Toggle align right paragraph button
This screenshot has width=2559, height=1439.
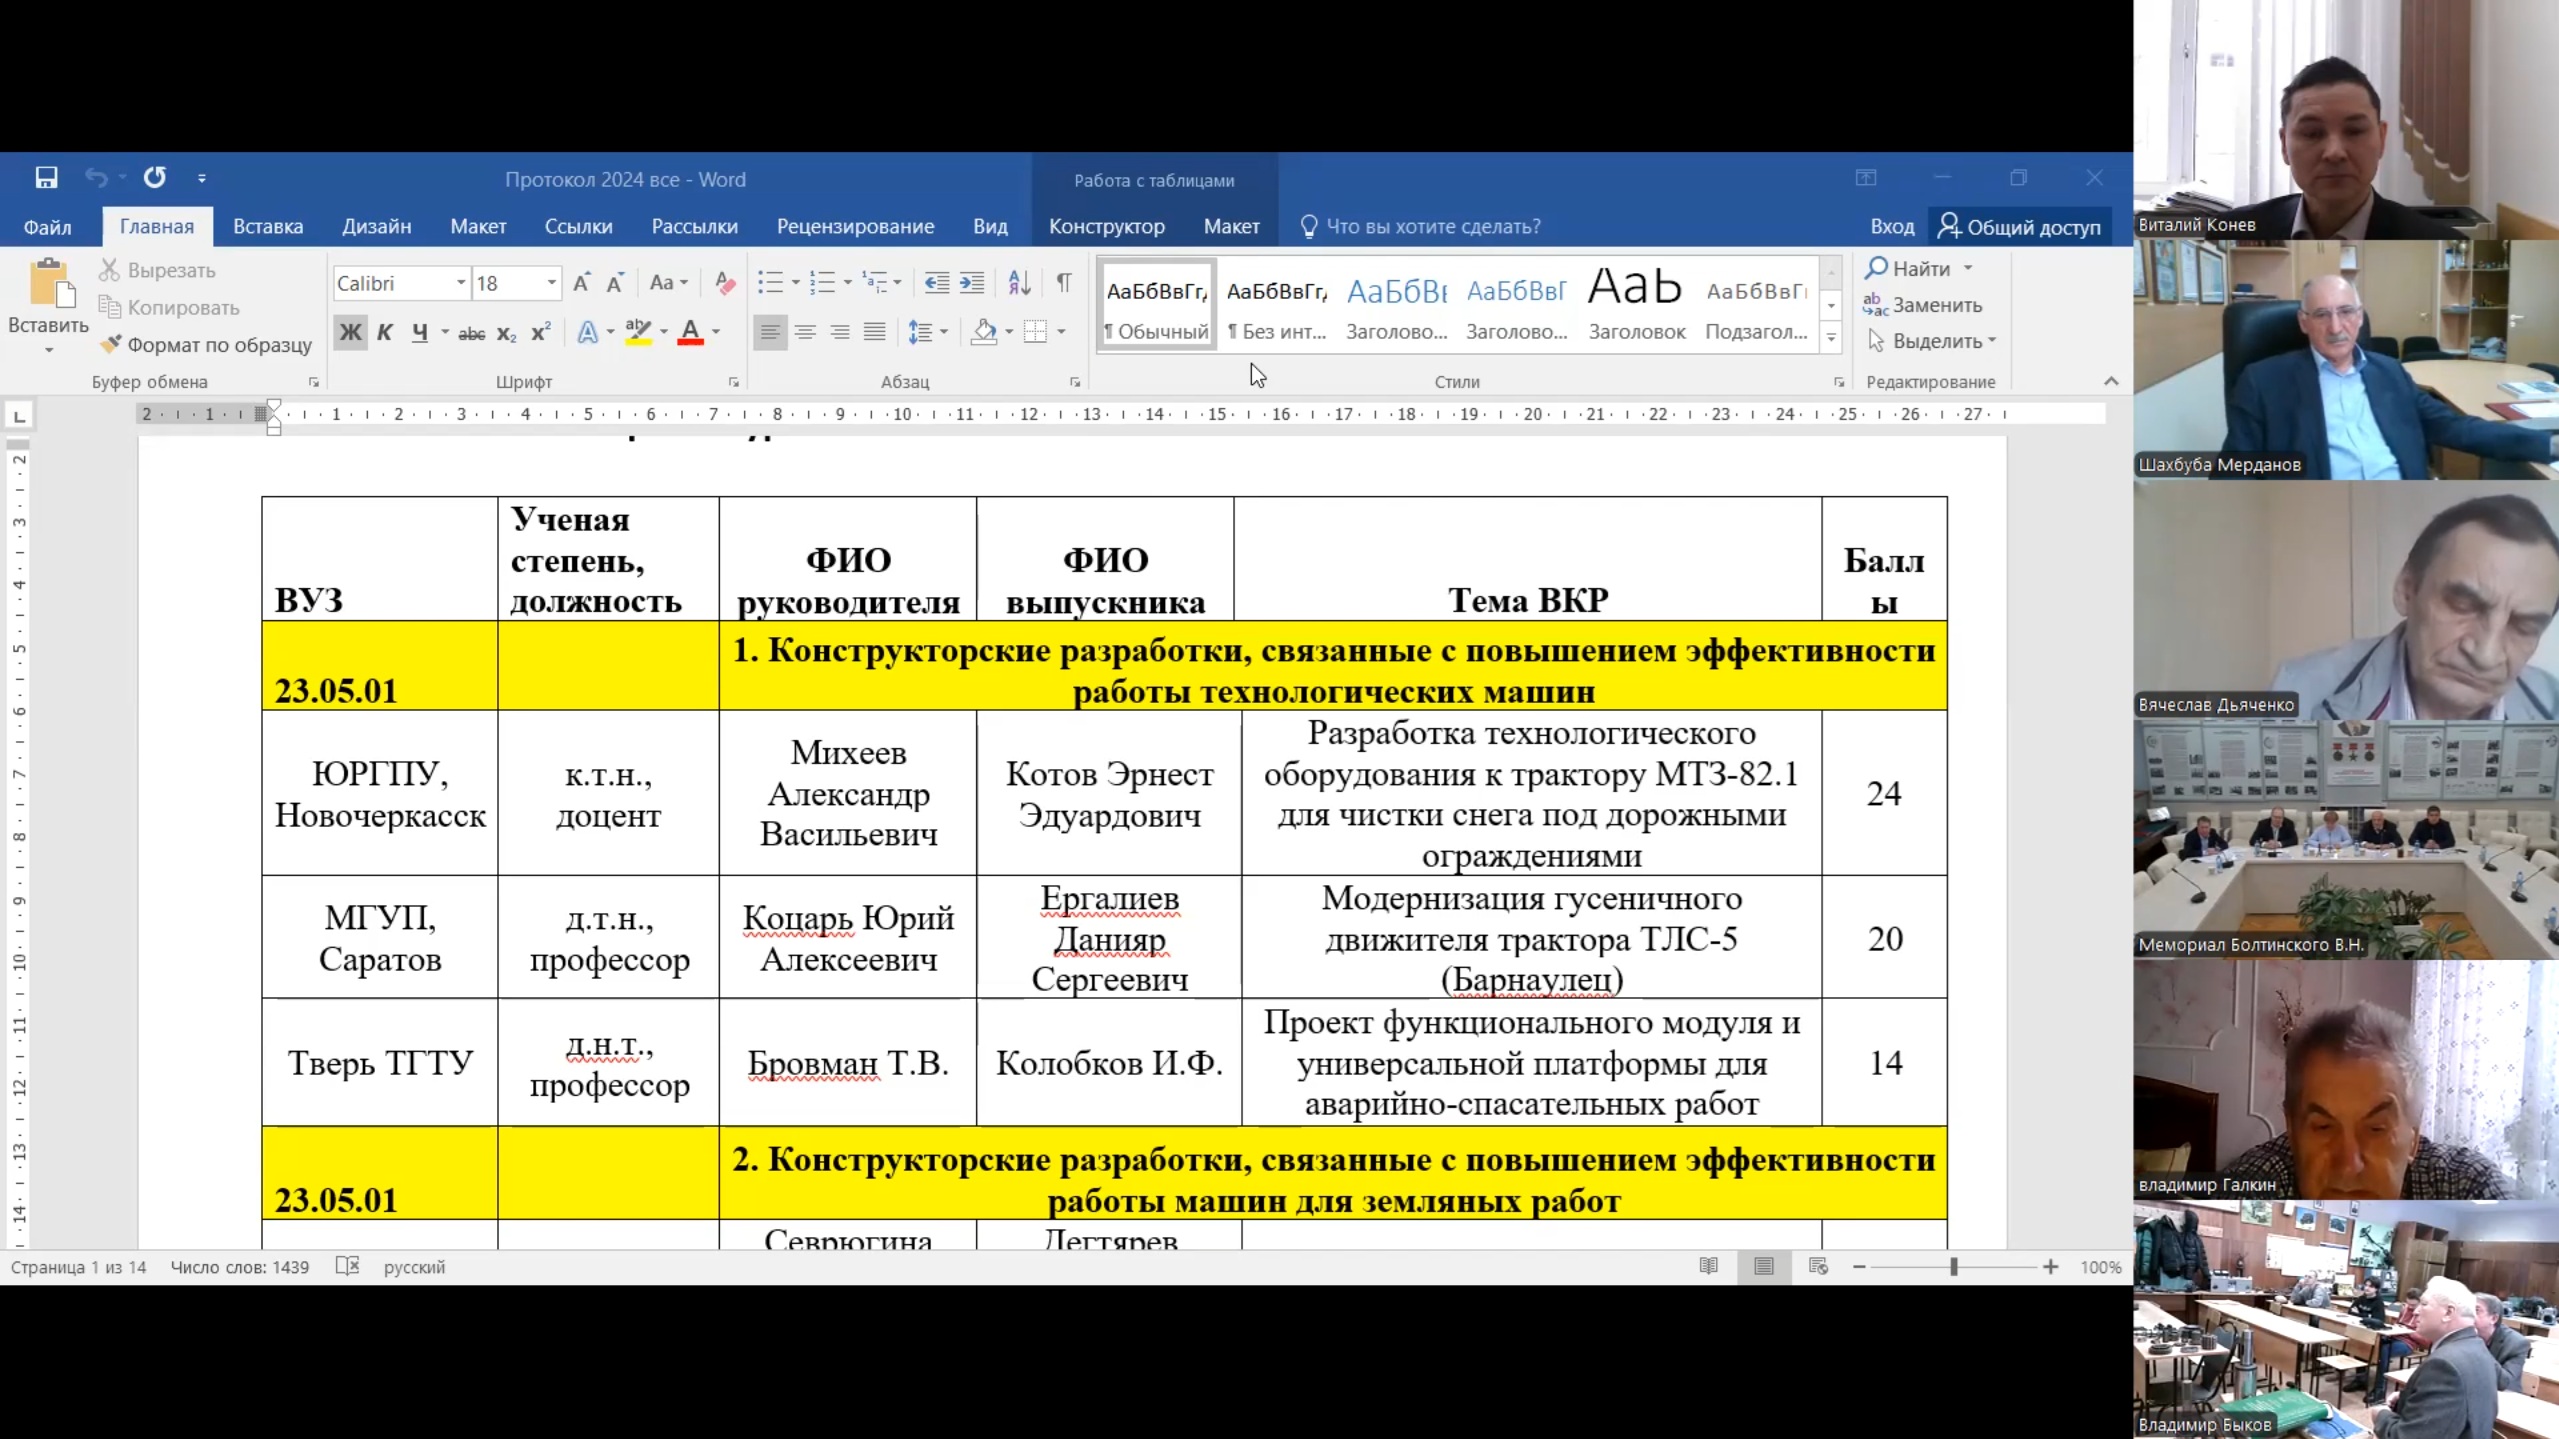coord(840,332)
